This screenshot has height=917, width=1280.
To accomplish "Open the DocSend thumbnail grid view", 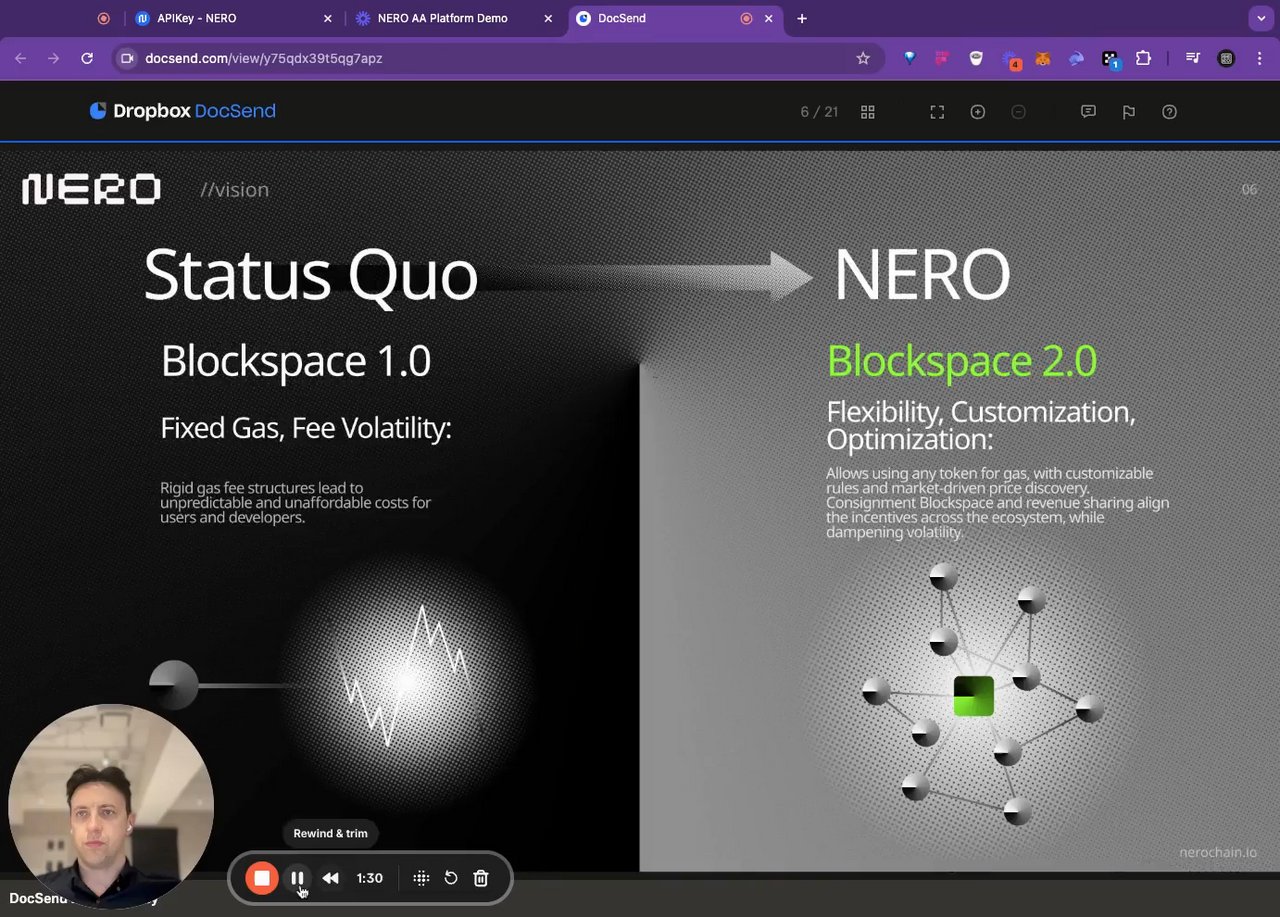I will click(868, 112).
